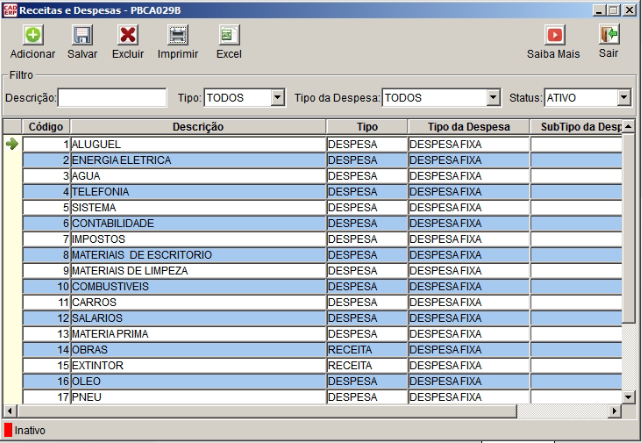Select the COMBUSTIVEIS row
642x443 pixels.
click(x=322, y=287)
